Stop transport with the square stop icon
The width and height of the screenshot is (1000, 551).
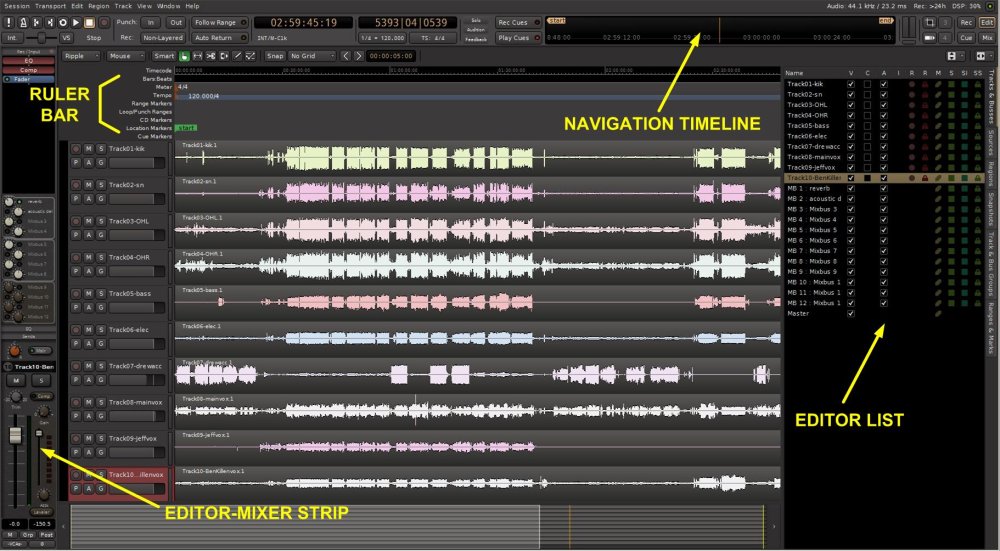pyautogui.click(x=89, y=22)
